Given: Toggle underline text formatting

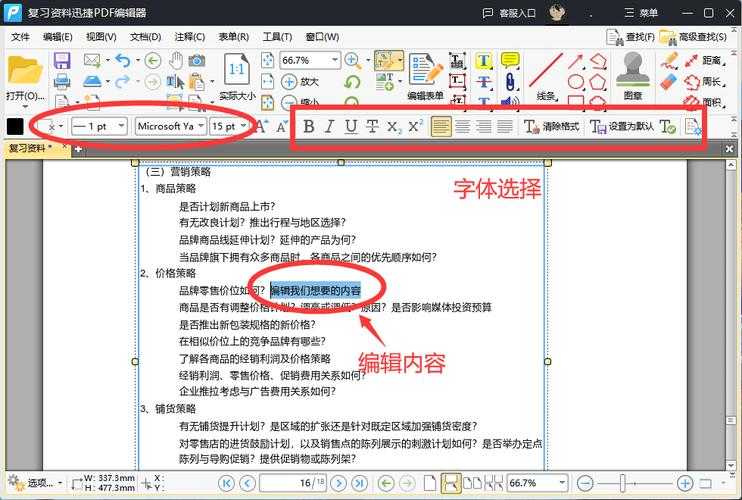Looking at the screenshot, I should [350, 126].
